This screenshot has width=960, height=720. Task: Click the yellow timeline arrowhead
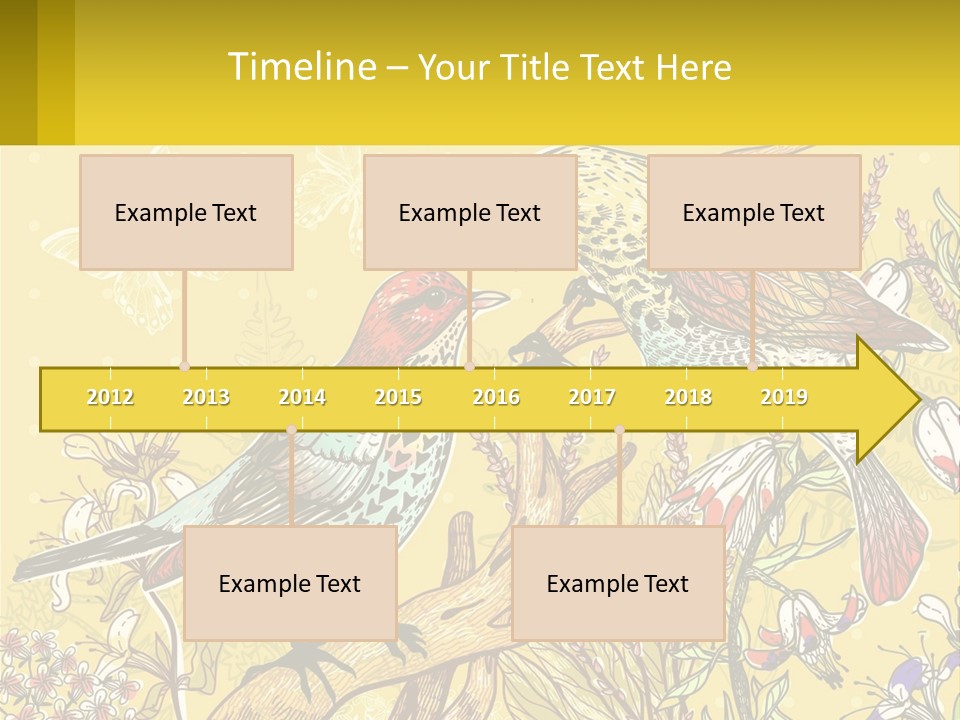click(x=885, y=399)
